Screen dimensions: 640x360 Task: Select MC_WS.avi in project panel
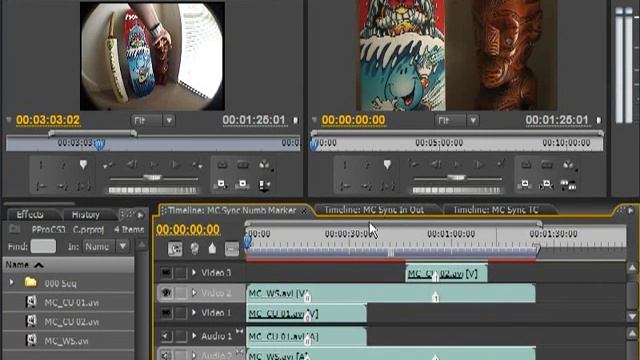point(66,340)
